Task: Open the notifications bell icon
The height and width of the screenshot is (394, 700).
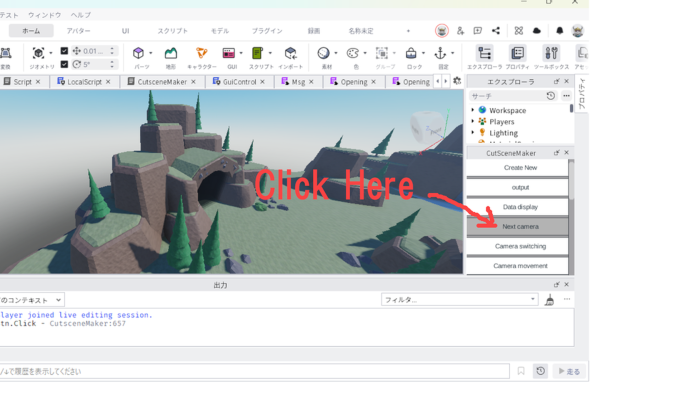Action: pos(559,31)
